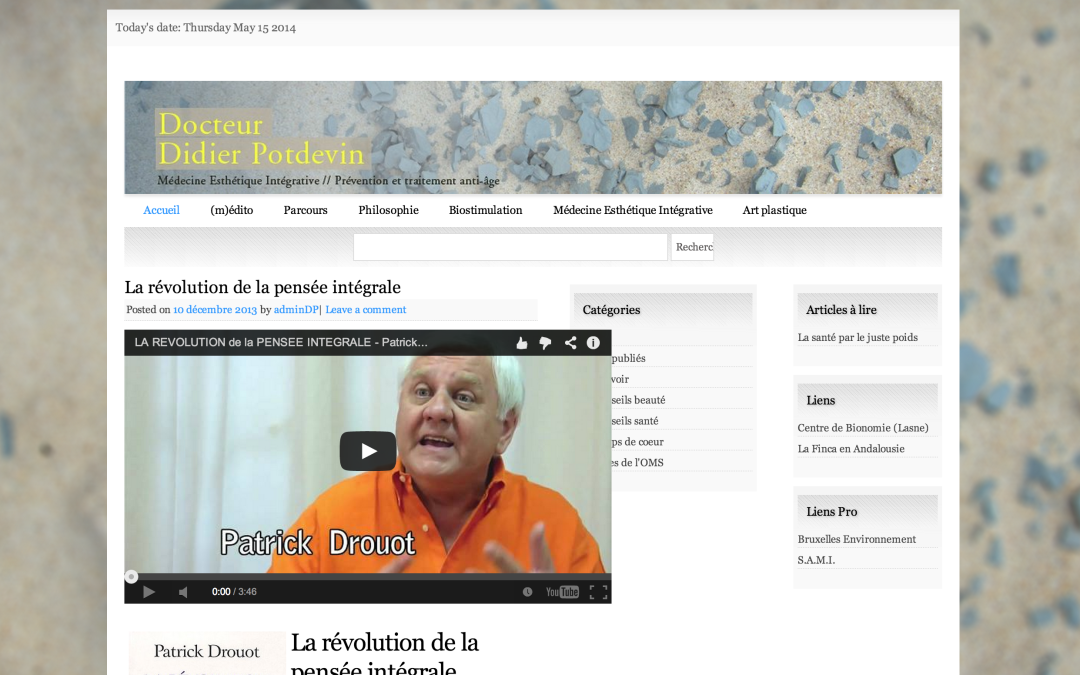Mute the video volume speaker icon
The width and height of the screenshot is (1080, 675).
pos(183,592)
